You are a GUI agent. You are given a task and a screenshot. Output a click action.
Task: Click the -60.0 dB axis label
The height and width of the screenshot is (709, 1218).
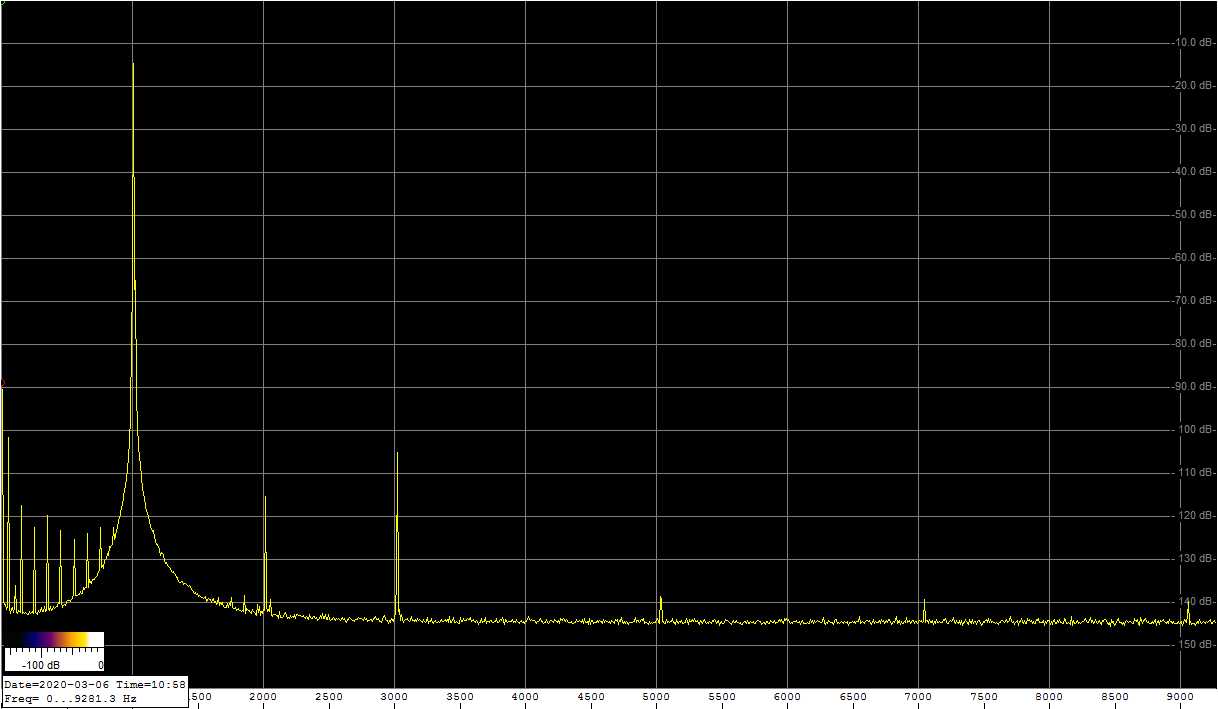tap(1193, 257)
